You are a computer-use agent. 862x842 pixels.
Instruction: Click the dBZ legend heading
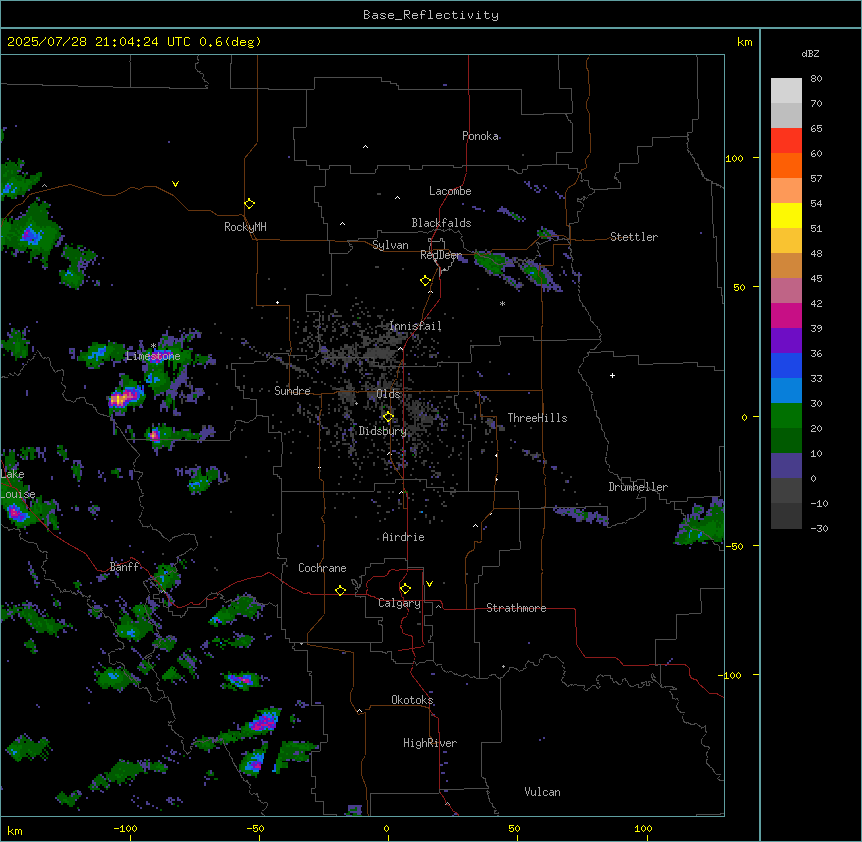point(810,53)
